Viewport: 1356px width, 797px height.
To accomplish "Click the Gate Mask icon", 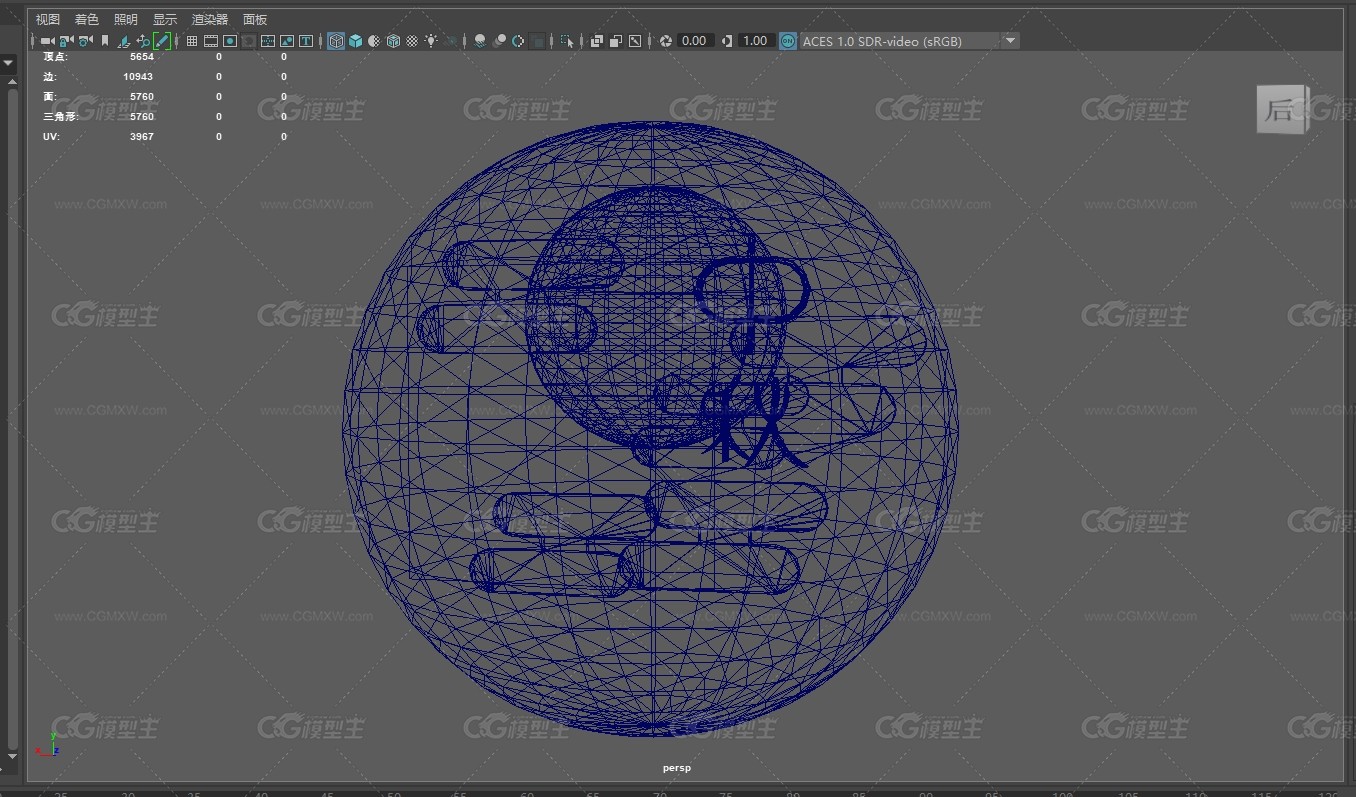I will tap(249, 41).
